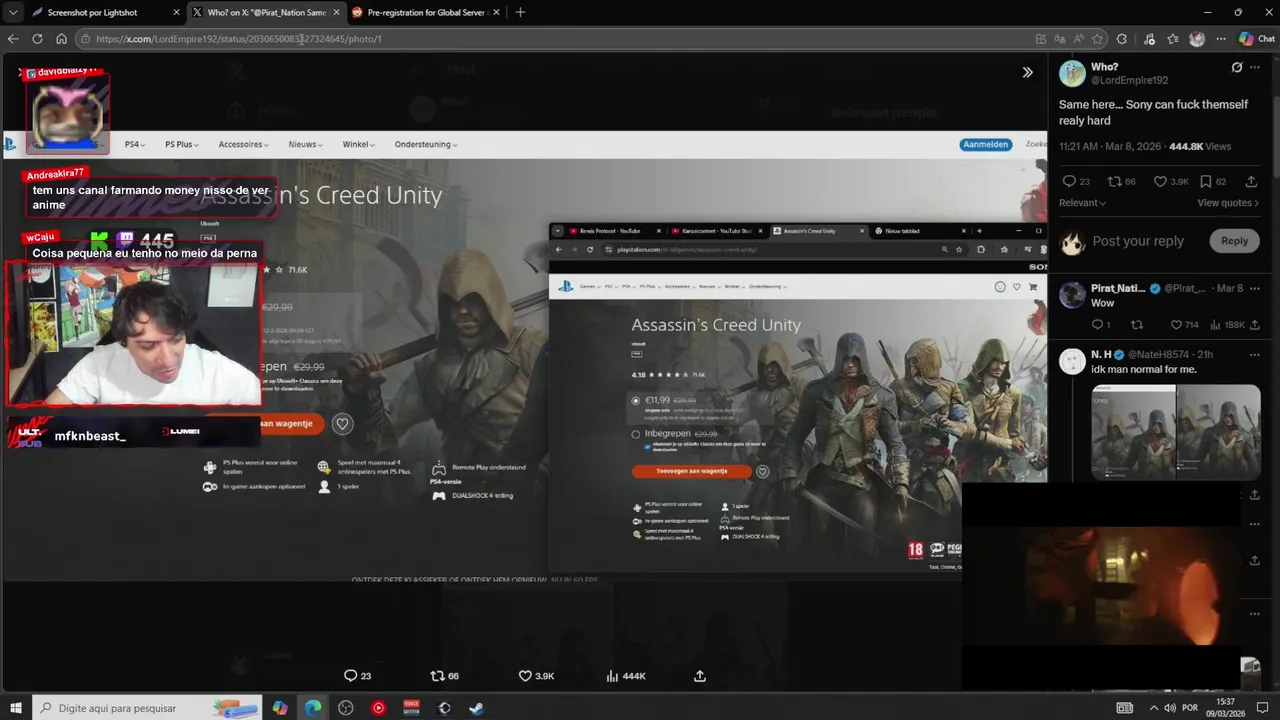Open Edge profile avatar
The height and width of the screenshot is (720, 1280).
coord(1197,39)
